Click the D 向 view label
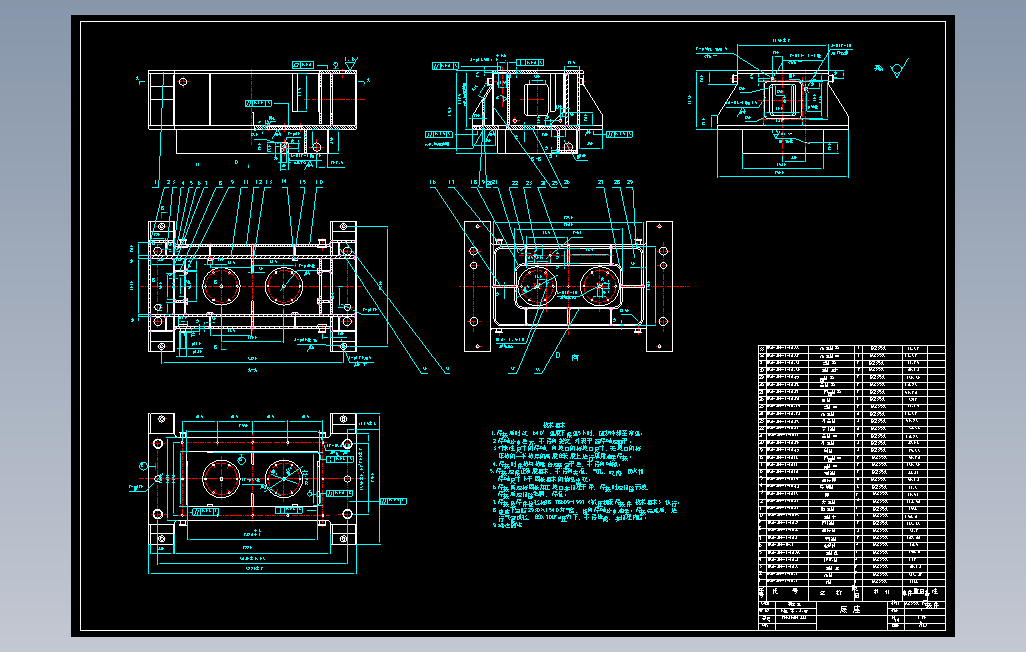The height and width of the screenshot is (652, 1026). click(x=567, y=356)
